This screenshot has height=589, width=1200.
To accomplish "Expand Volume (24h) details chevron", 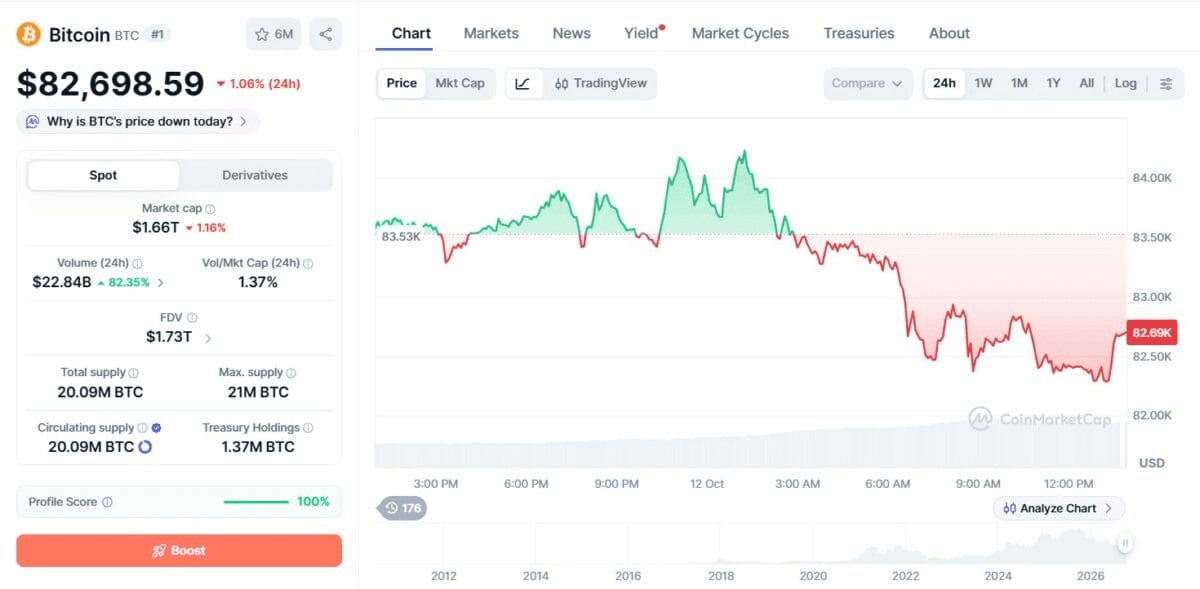I will pyautogui.click(x=161, y=283).
